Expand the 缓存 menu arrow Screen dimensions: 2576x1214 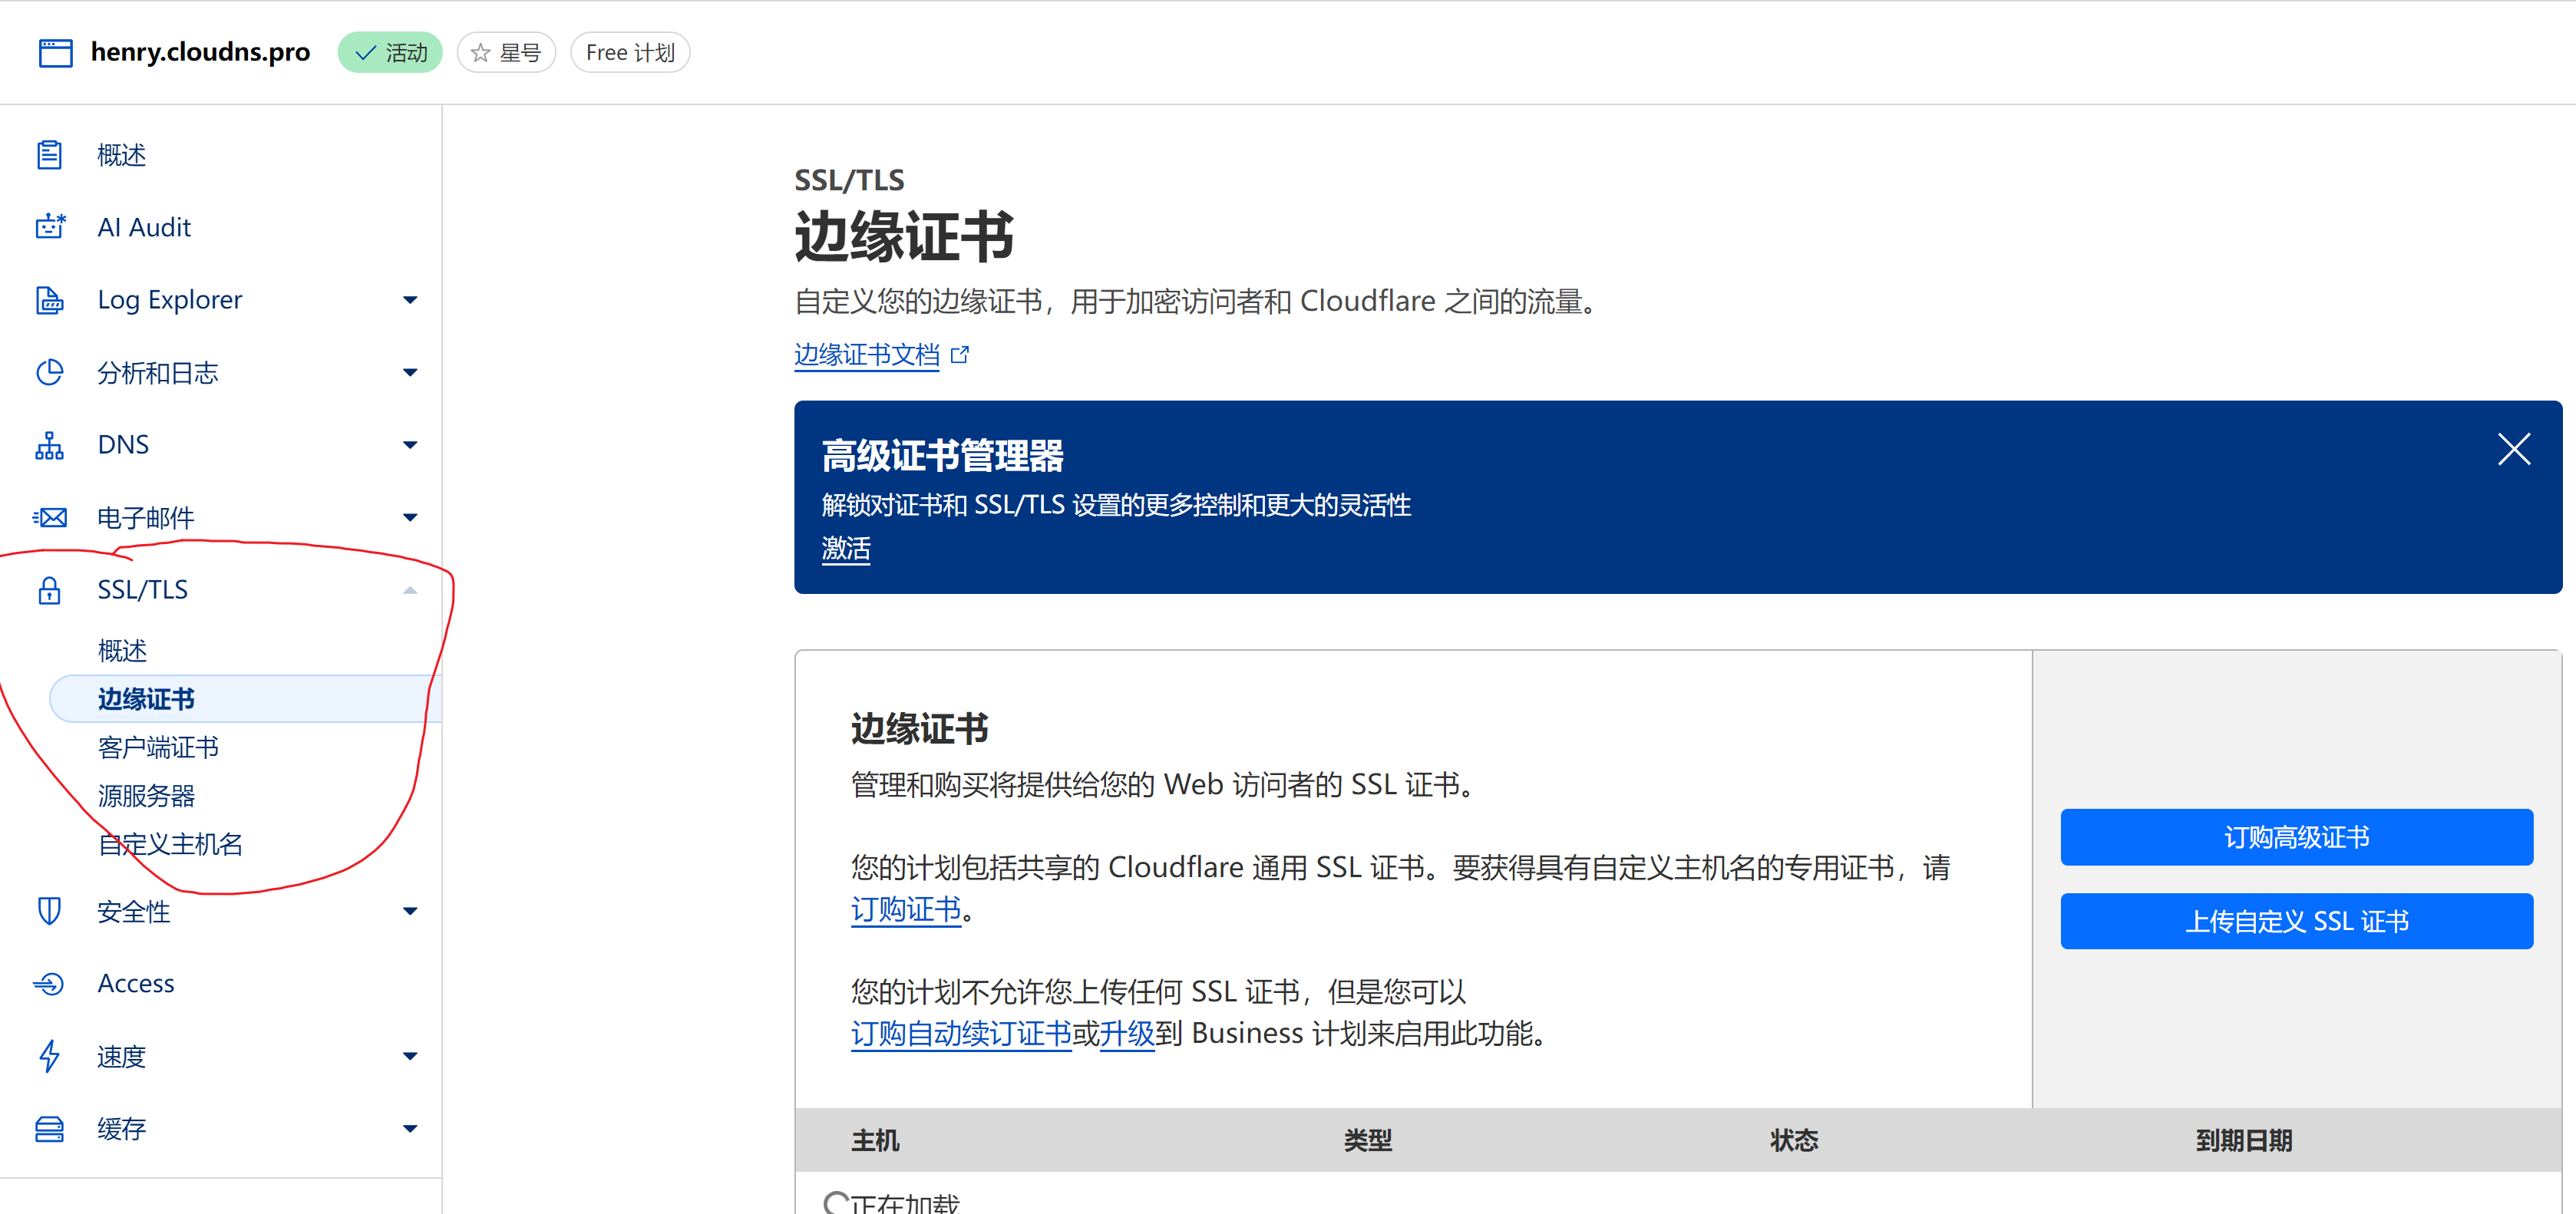tap(409, 1129)
